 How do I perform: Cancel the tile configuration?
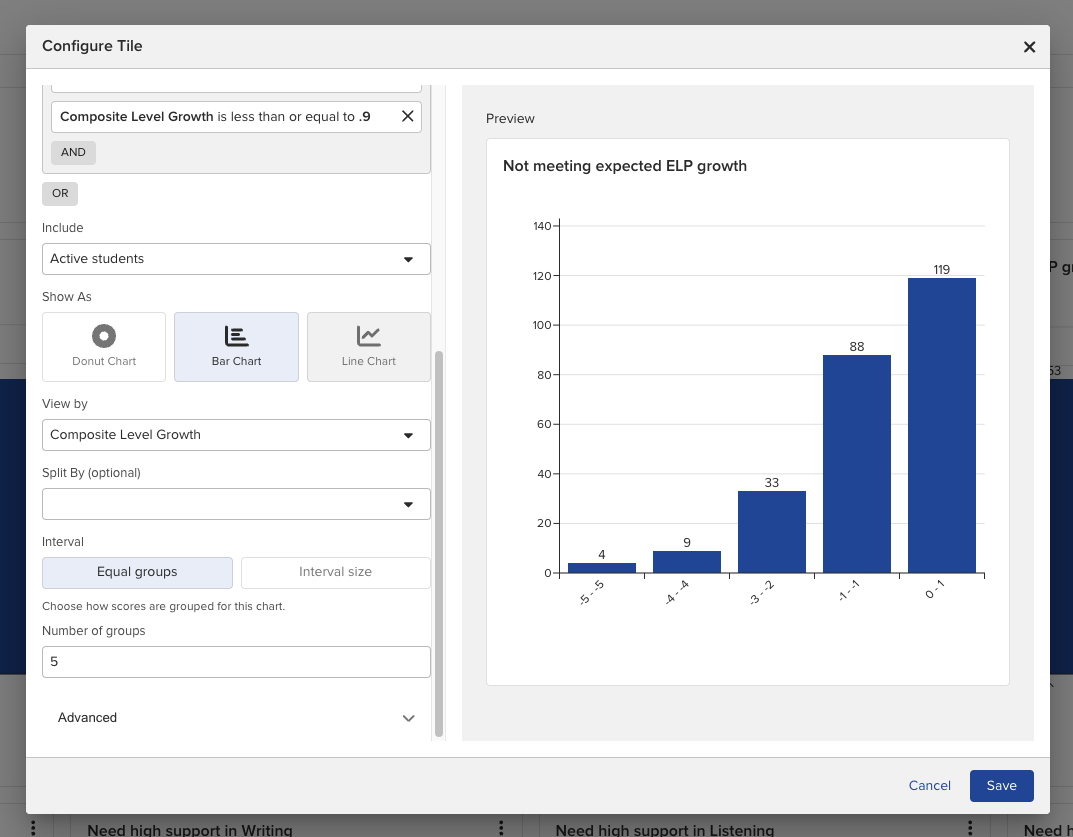929,786
